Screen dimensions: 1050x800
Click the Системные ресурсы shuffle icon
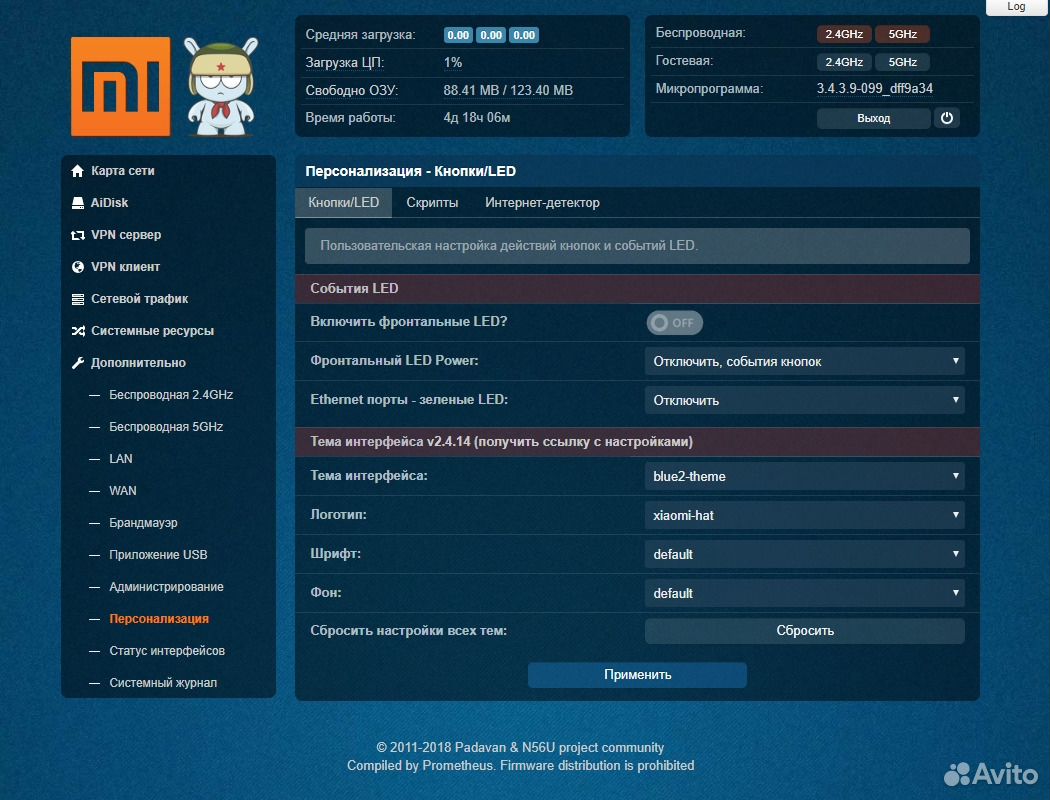click(x=78, y=331)
